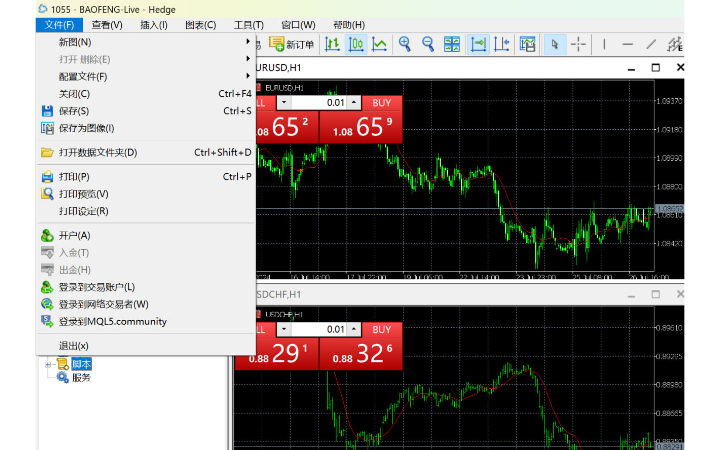Save chart as picture toolbar icon

pos(528,45)
